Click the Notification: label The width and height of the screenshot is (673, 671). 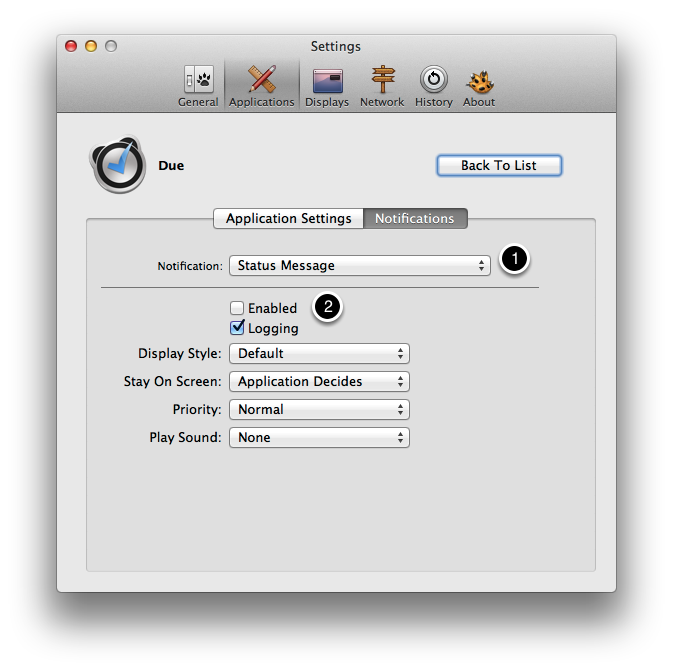[x=190, y=266]
